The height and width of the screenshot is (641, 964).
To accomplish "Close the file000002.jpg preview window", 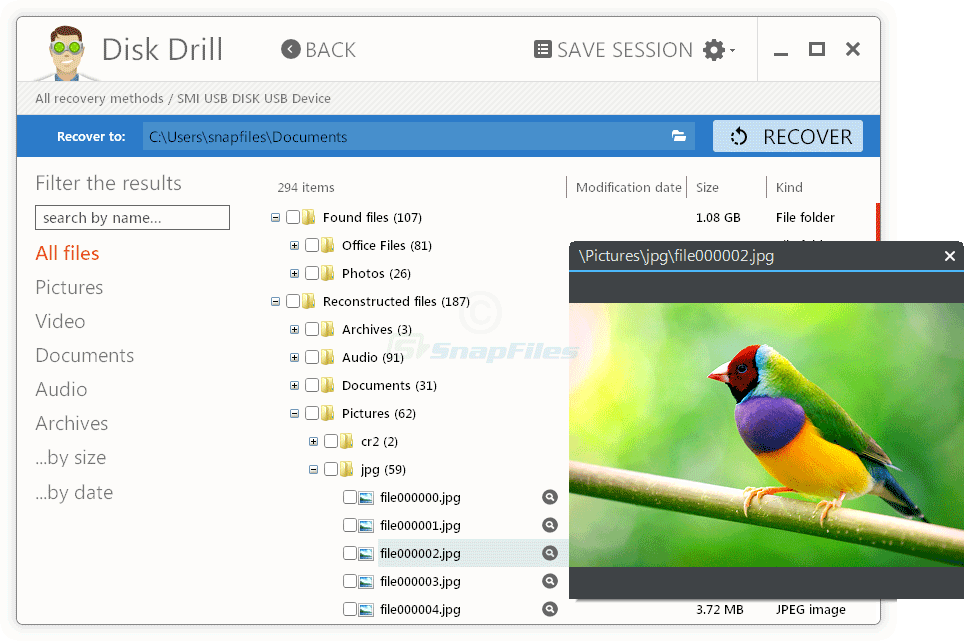I will pos(949,256).
